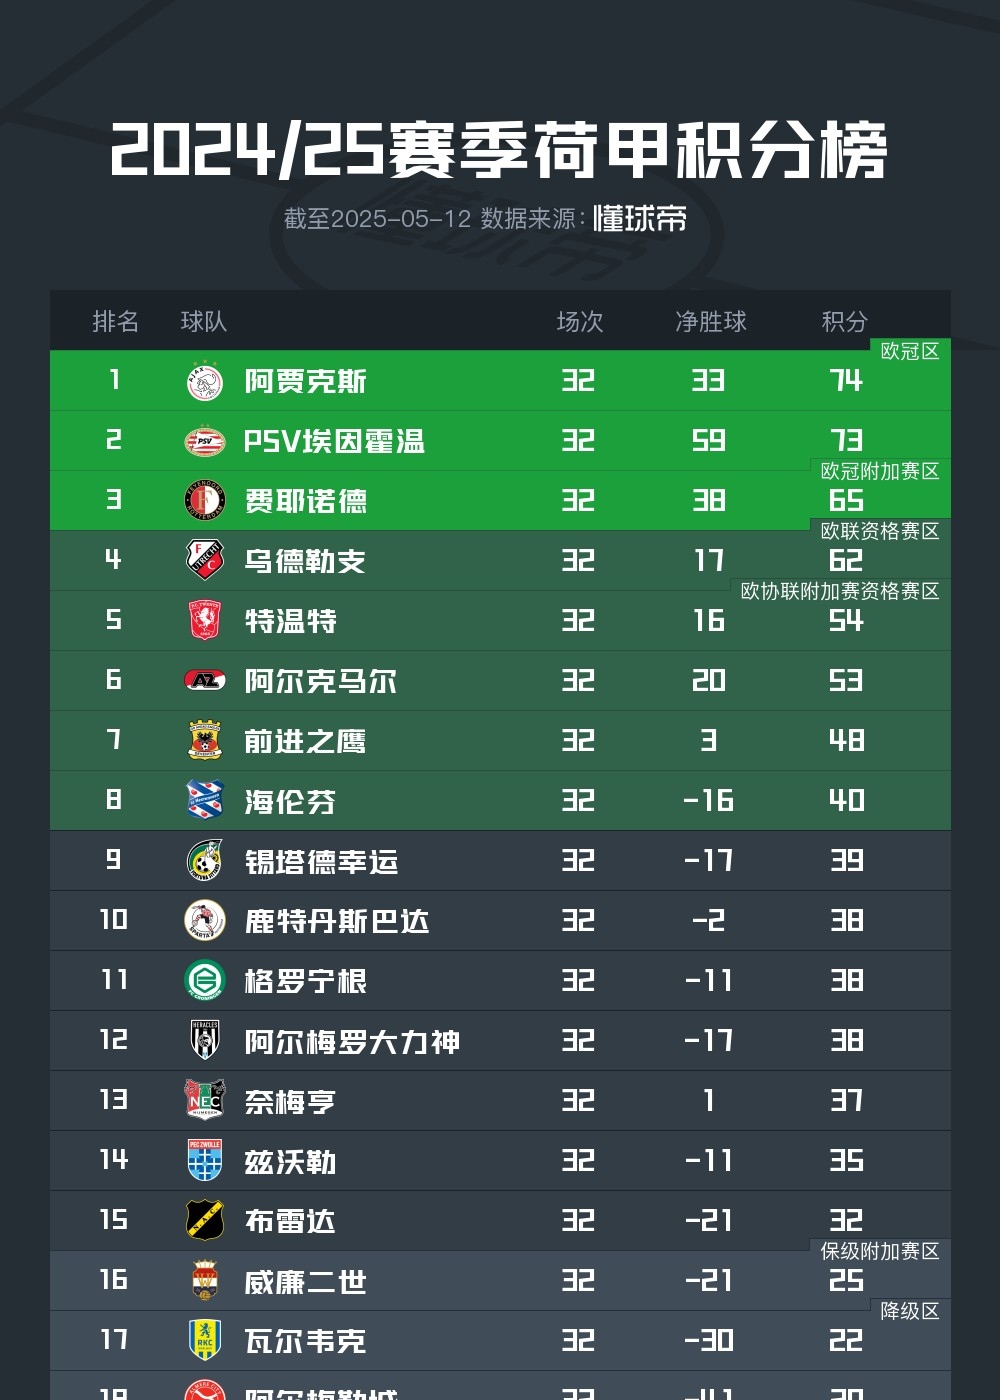This screenshot has height=1400, width=1000.
Task: Click the Ajax club logo
Action: point(205,381)
